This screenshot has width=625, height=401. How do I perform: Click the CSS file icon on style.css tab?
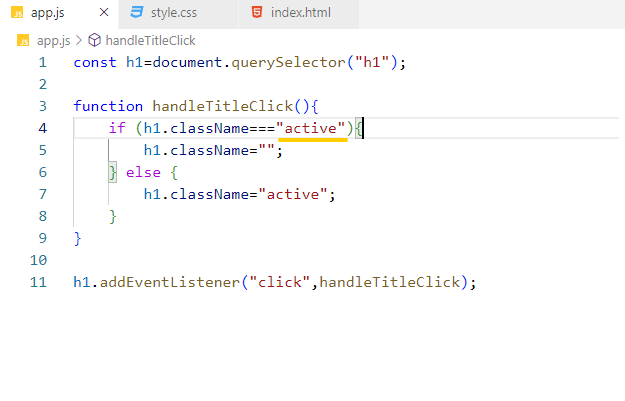point(137,12)
